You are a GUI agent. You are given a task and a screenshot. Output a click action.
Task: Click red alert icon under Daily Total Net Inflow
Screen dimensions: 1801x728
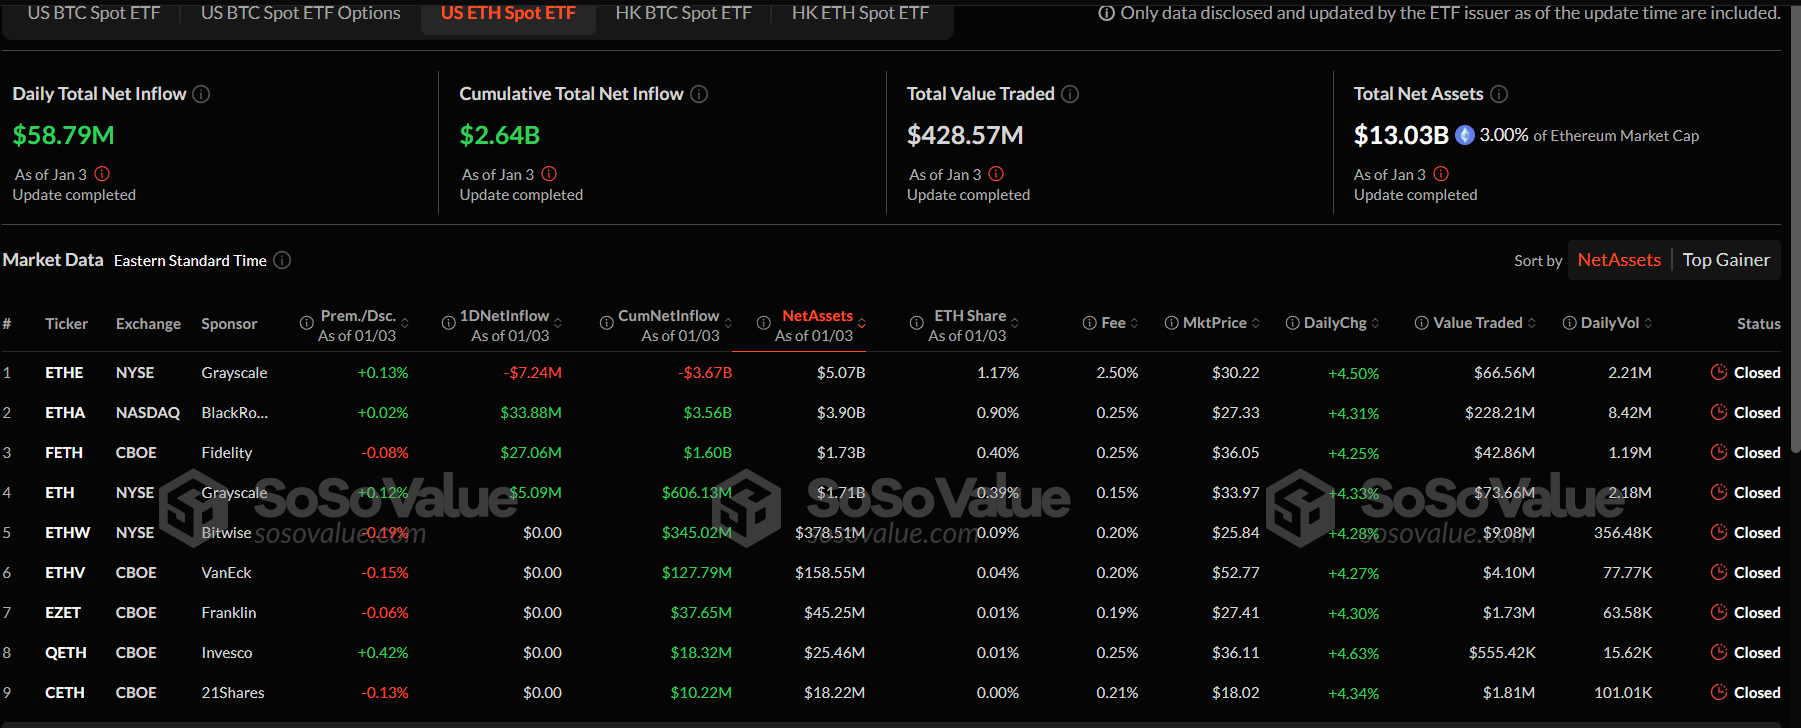click(102, 174)
